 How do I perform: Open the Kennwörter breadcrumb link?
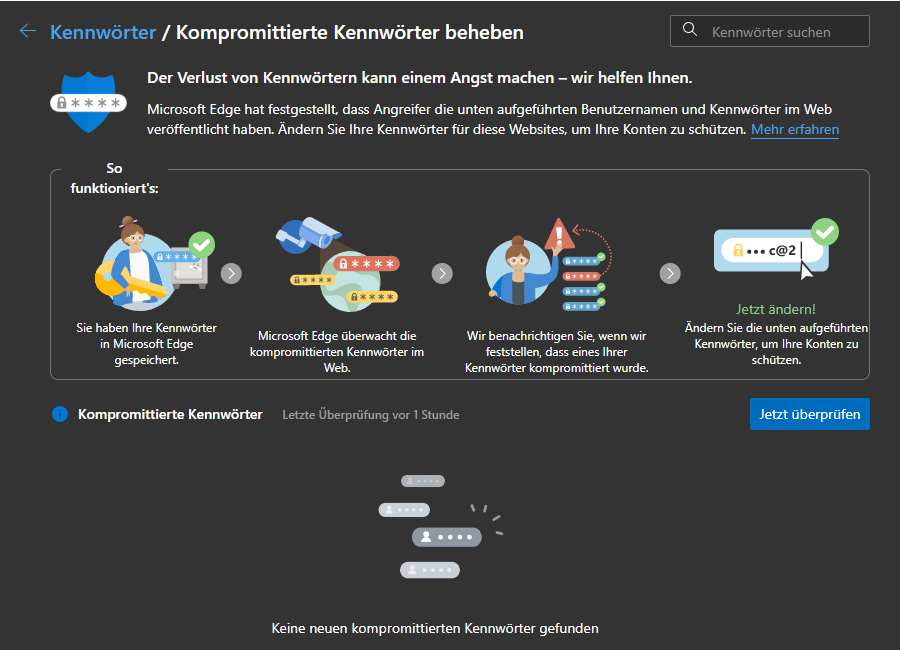click(103, 32)
